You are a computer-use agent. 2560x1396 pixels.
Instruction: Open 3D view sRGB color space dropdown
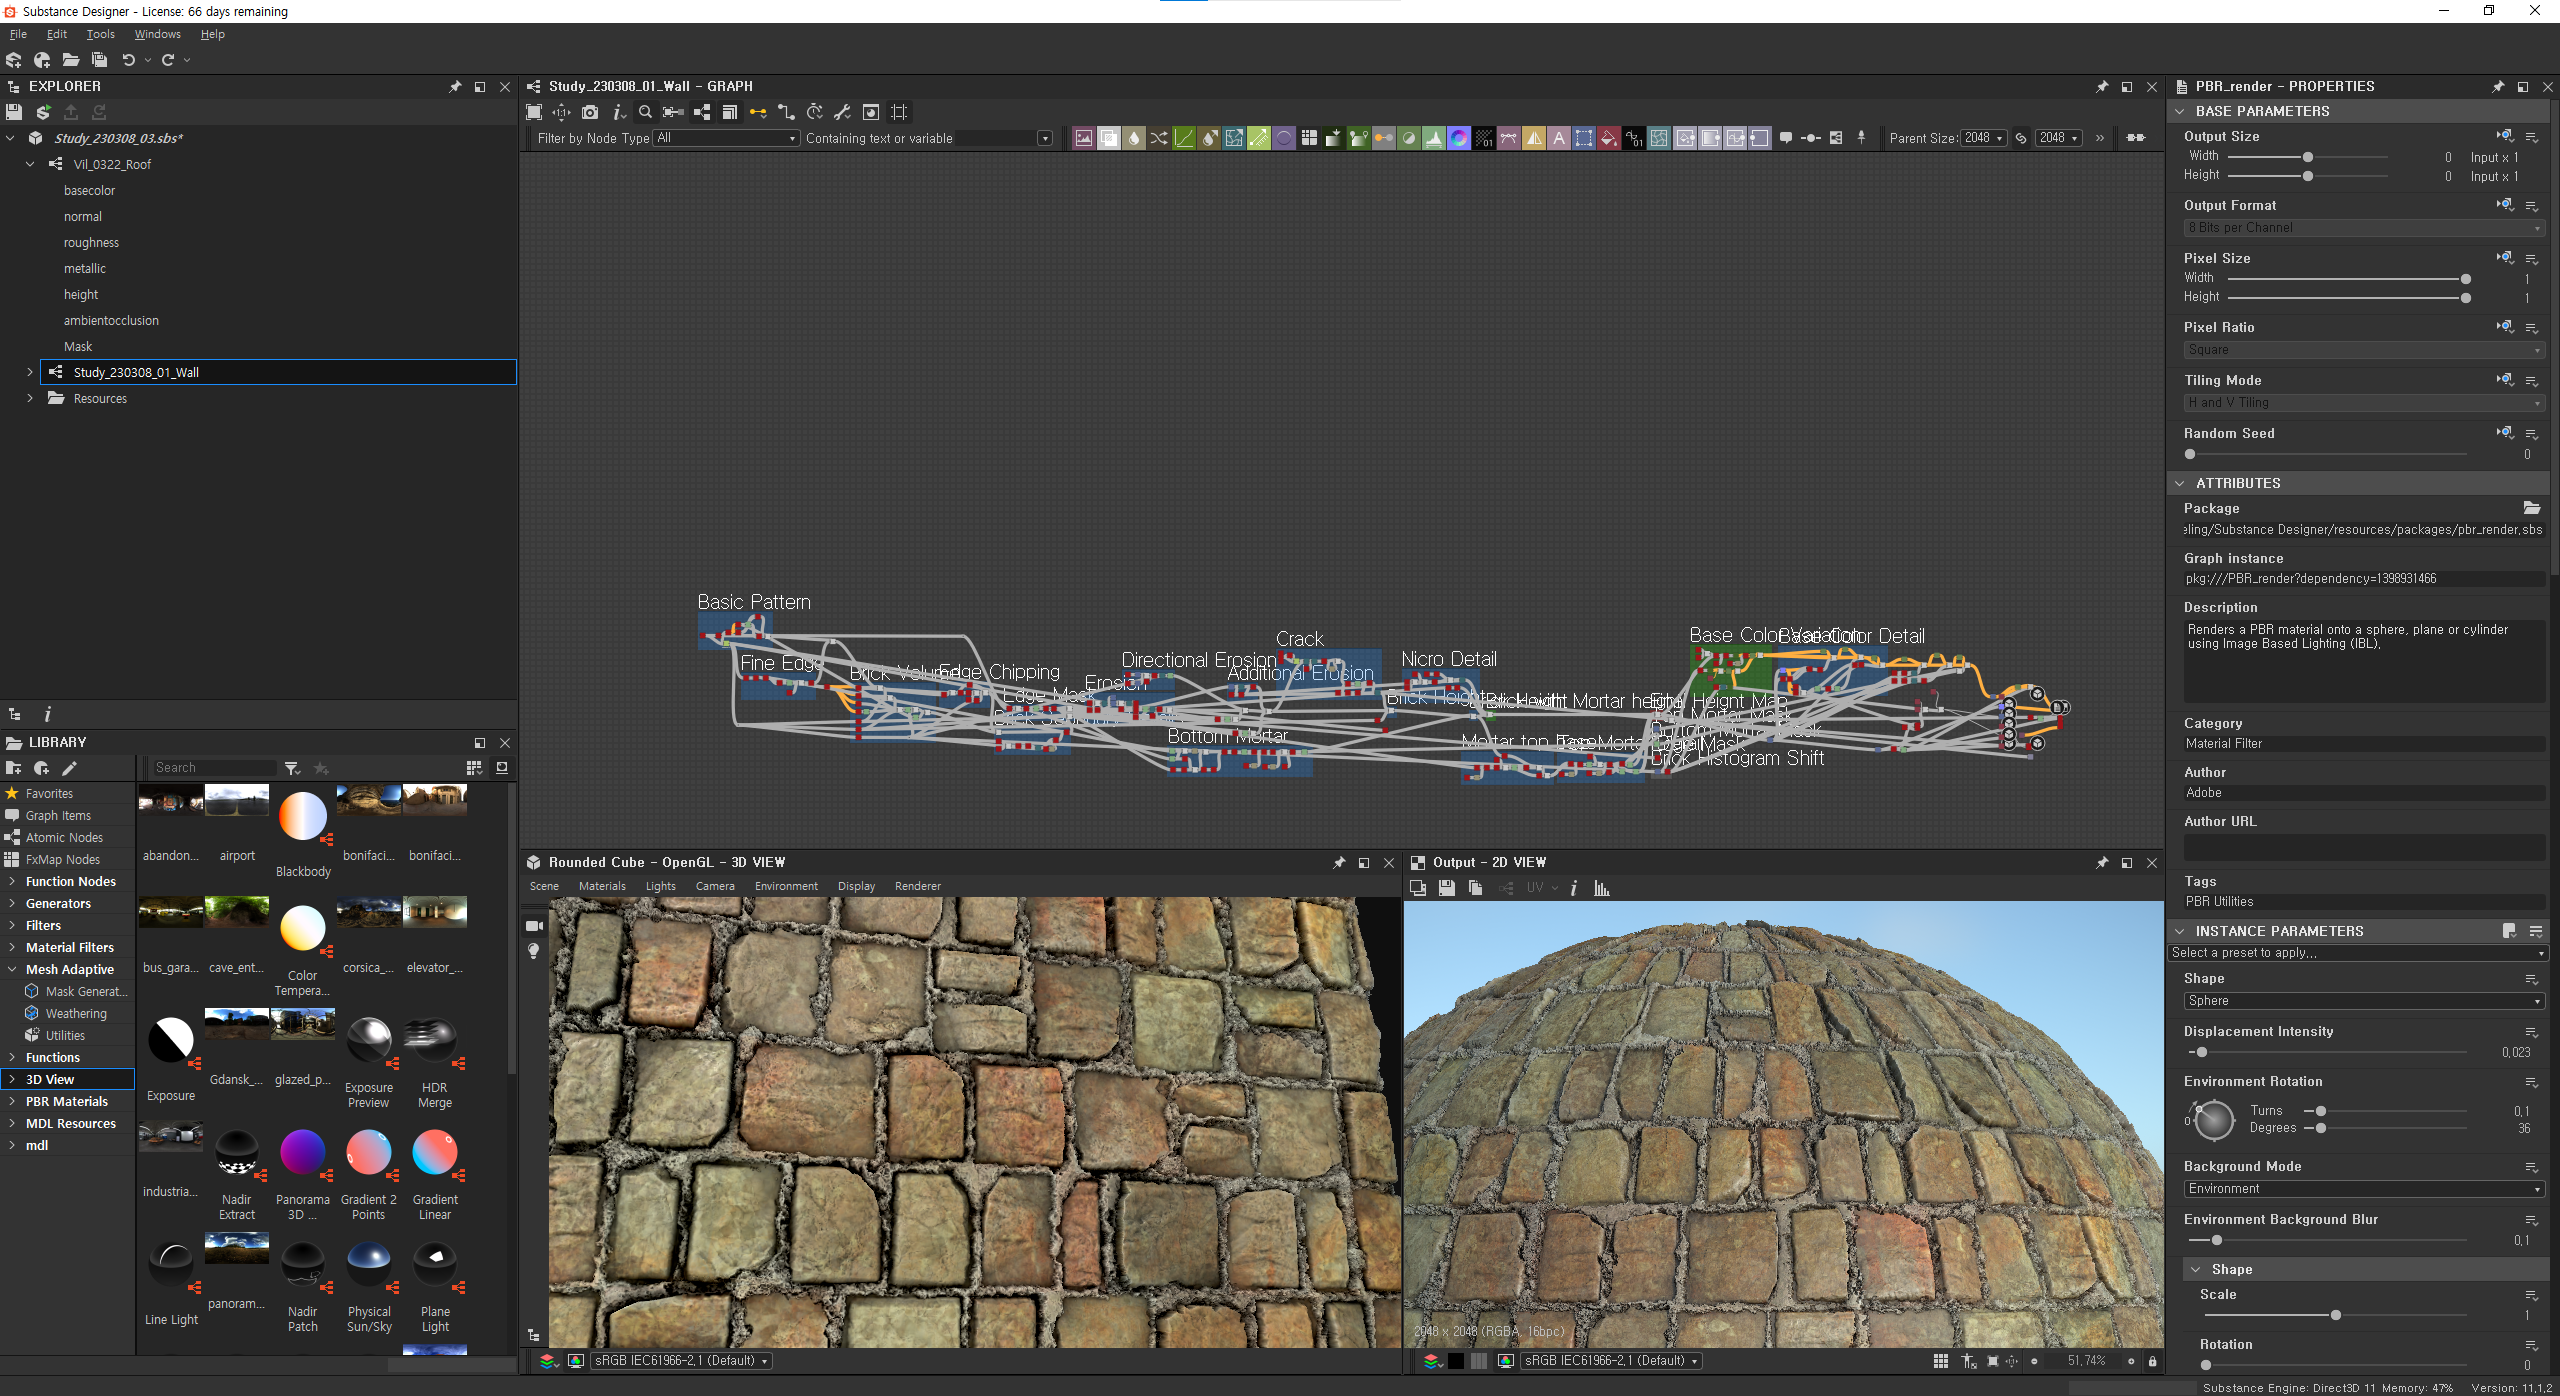[682, 1361]
